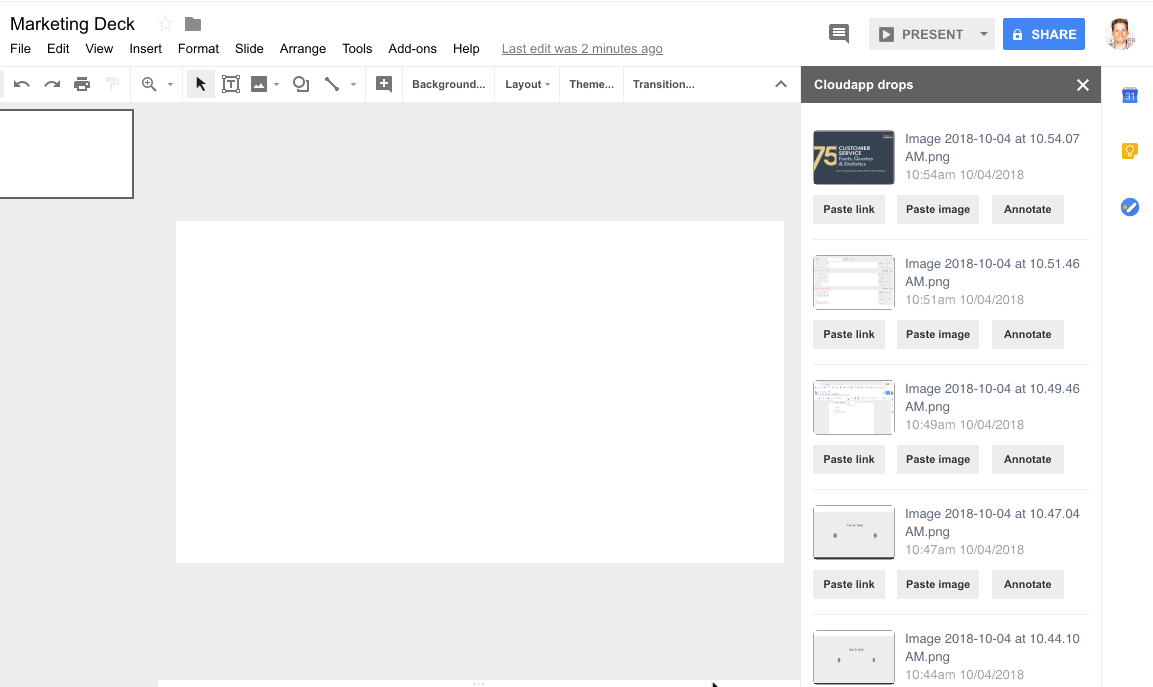The height and width of the screenshot is (687, 1153).
Task: Click thumbnail of 10.49.46 AM image drop
Action: tap(854, 407)
